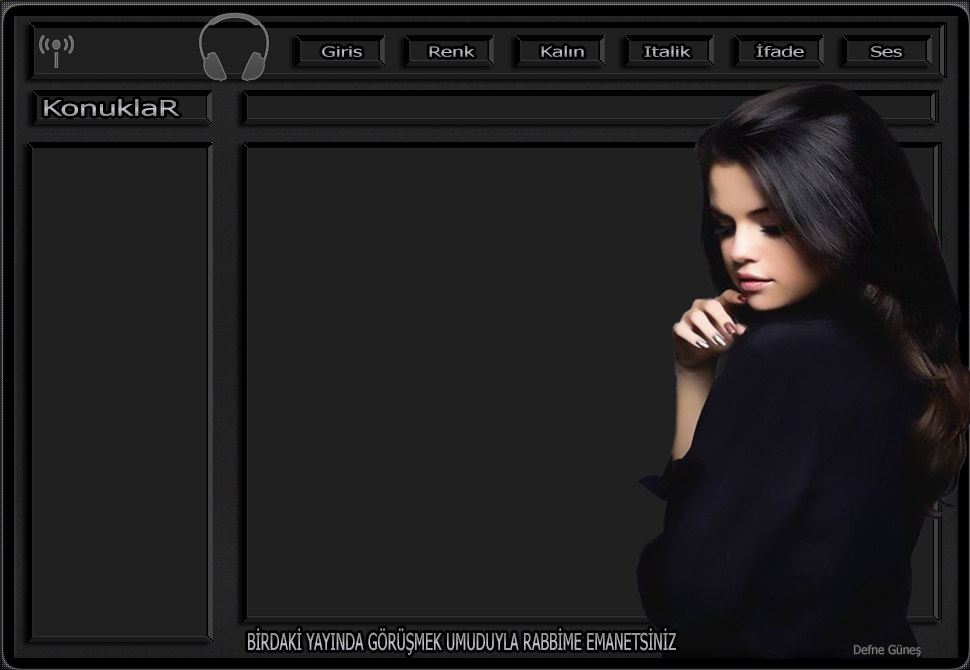
Task: Click the Defne Güneş credit text
Action: (886, 650)
